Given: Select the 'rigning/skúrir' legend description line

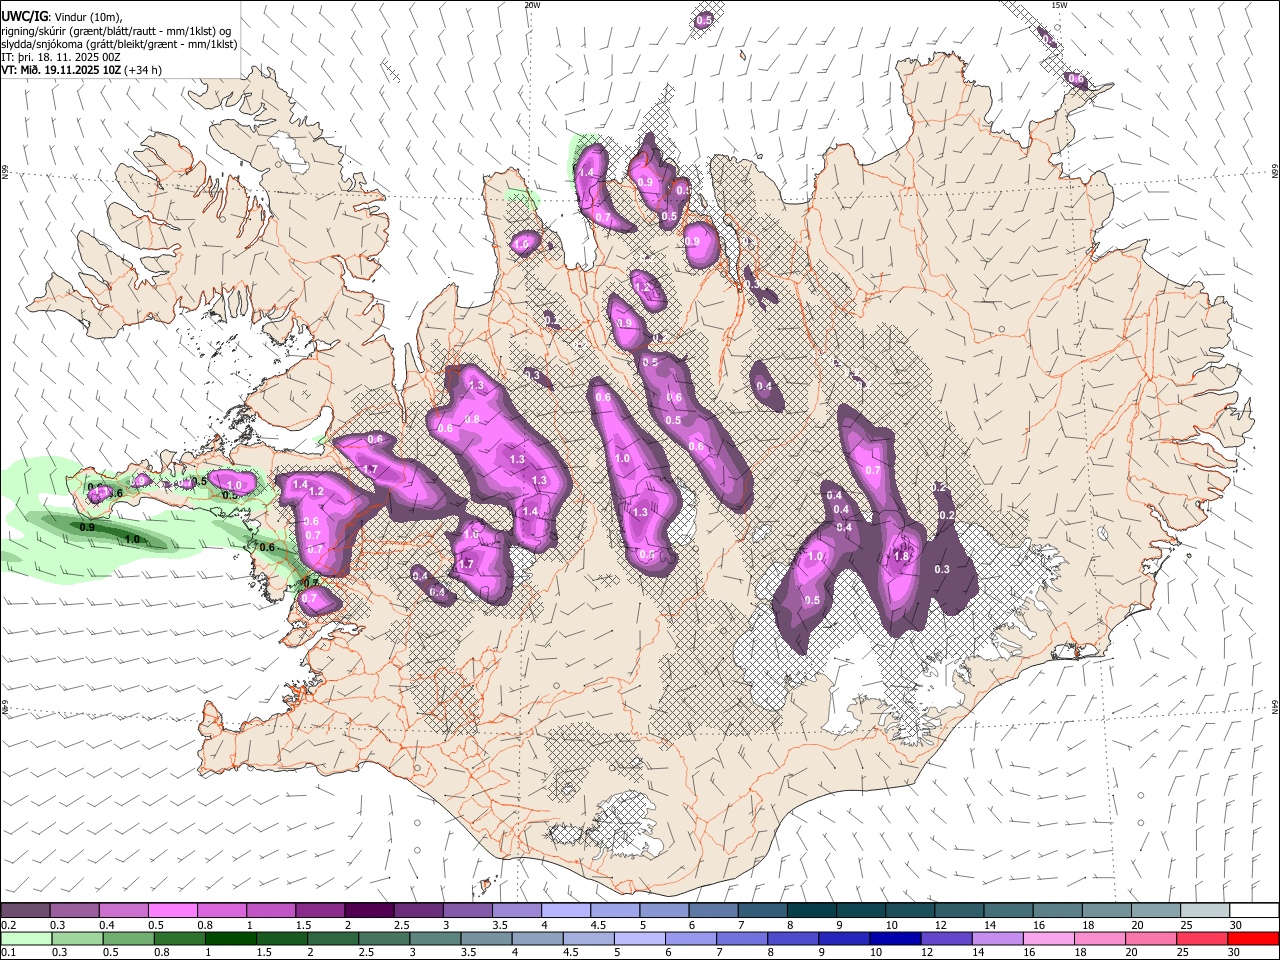Looking at the screenshot, I should [x=116, y=31].
